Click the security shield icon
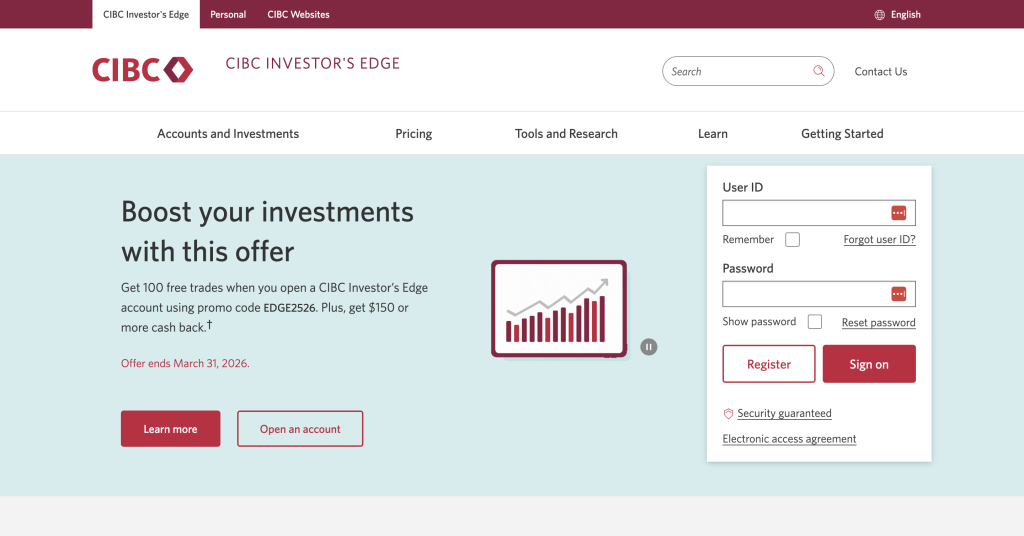 click(x=728, y=413)
